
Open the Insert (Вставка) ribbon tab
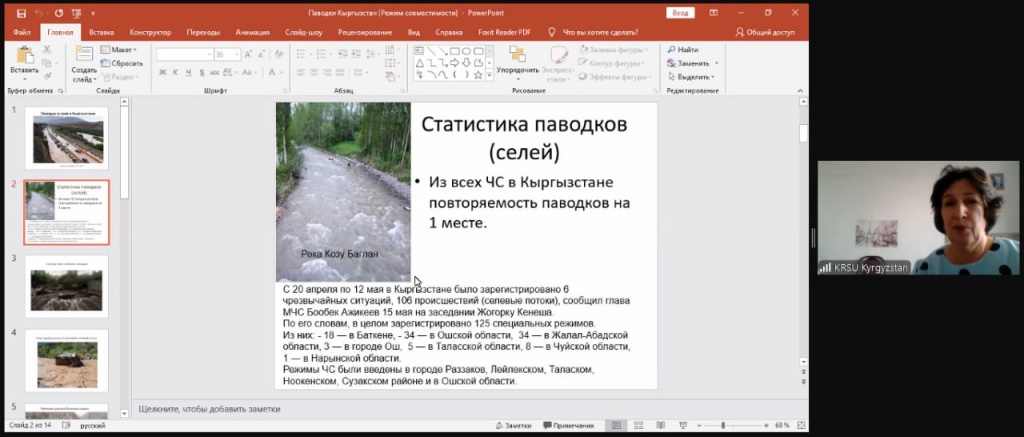pyautogui.click(x=101, y=32)
